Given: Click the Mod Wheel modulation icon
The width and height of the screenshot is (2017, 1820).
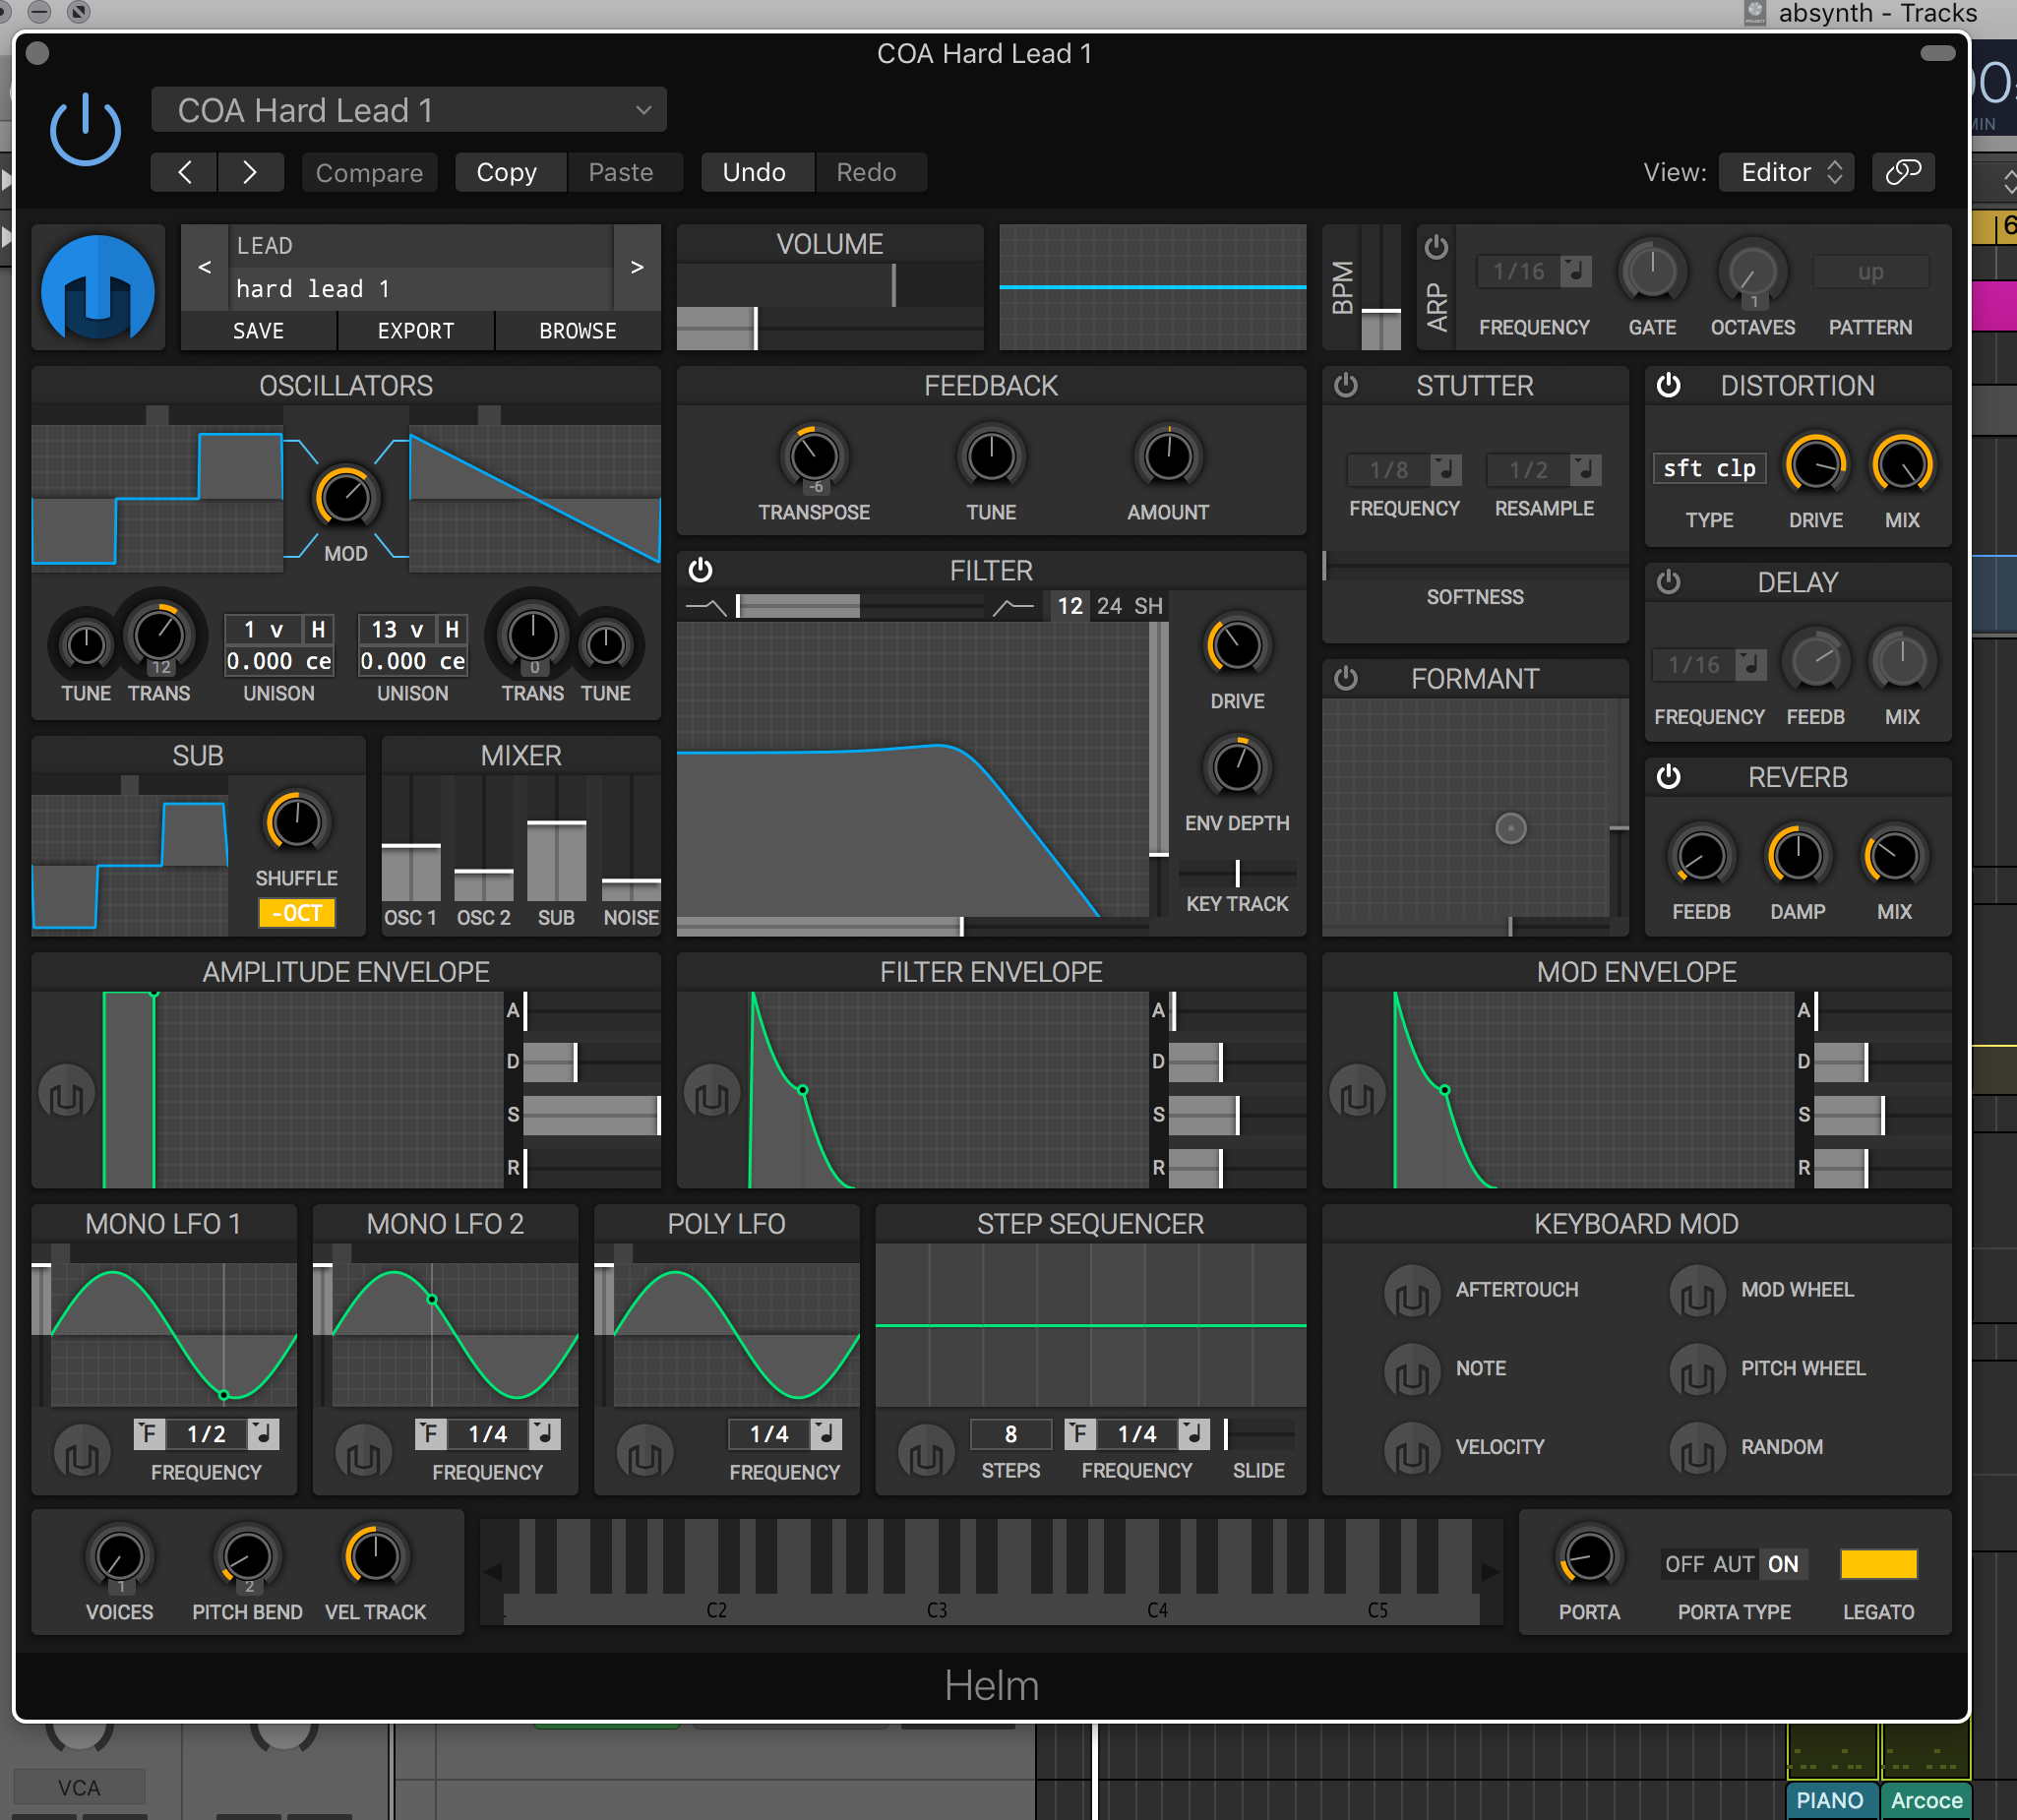Looking at the screenshot, I should point(1697,1291).
